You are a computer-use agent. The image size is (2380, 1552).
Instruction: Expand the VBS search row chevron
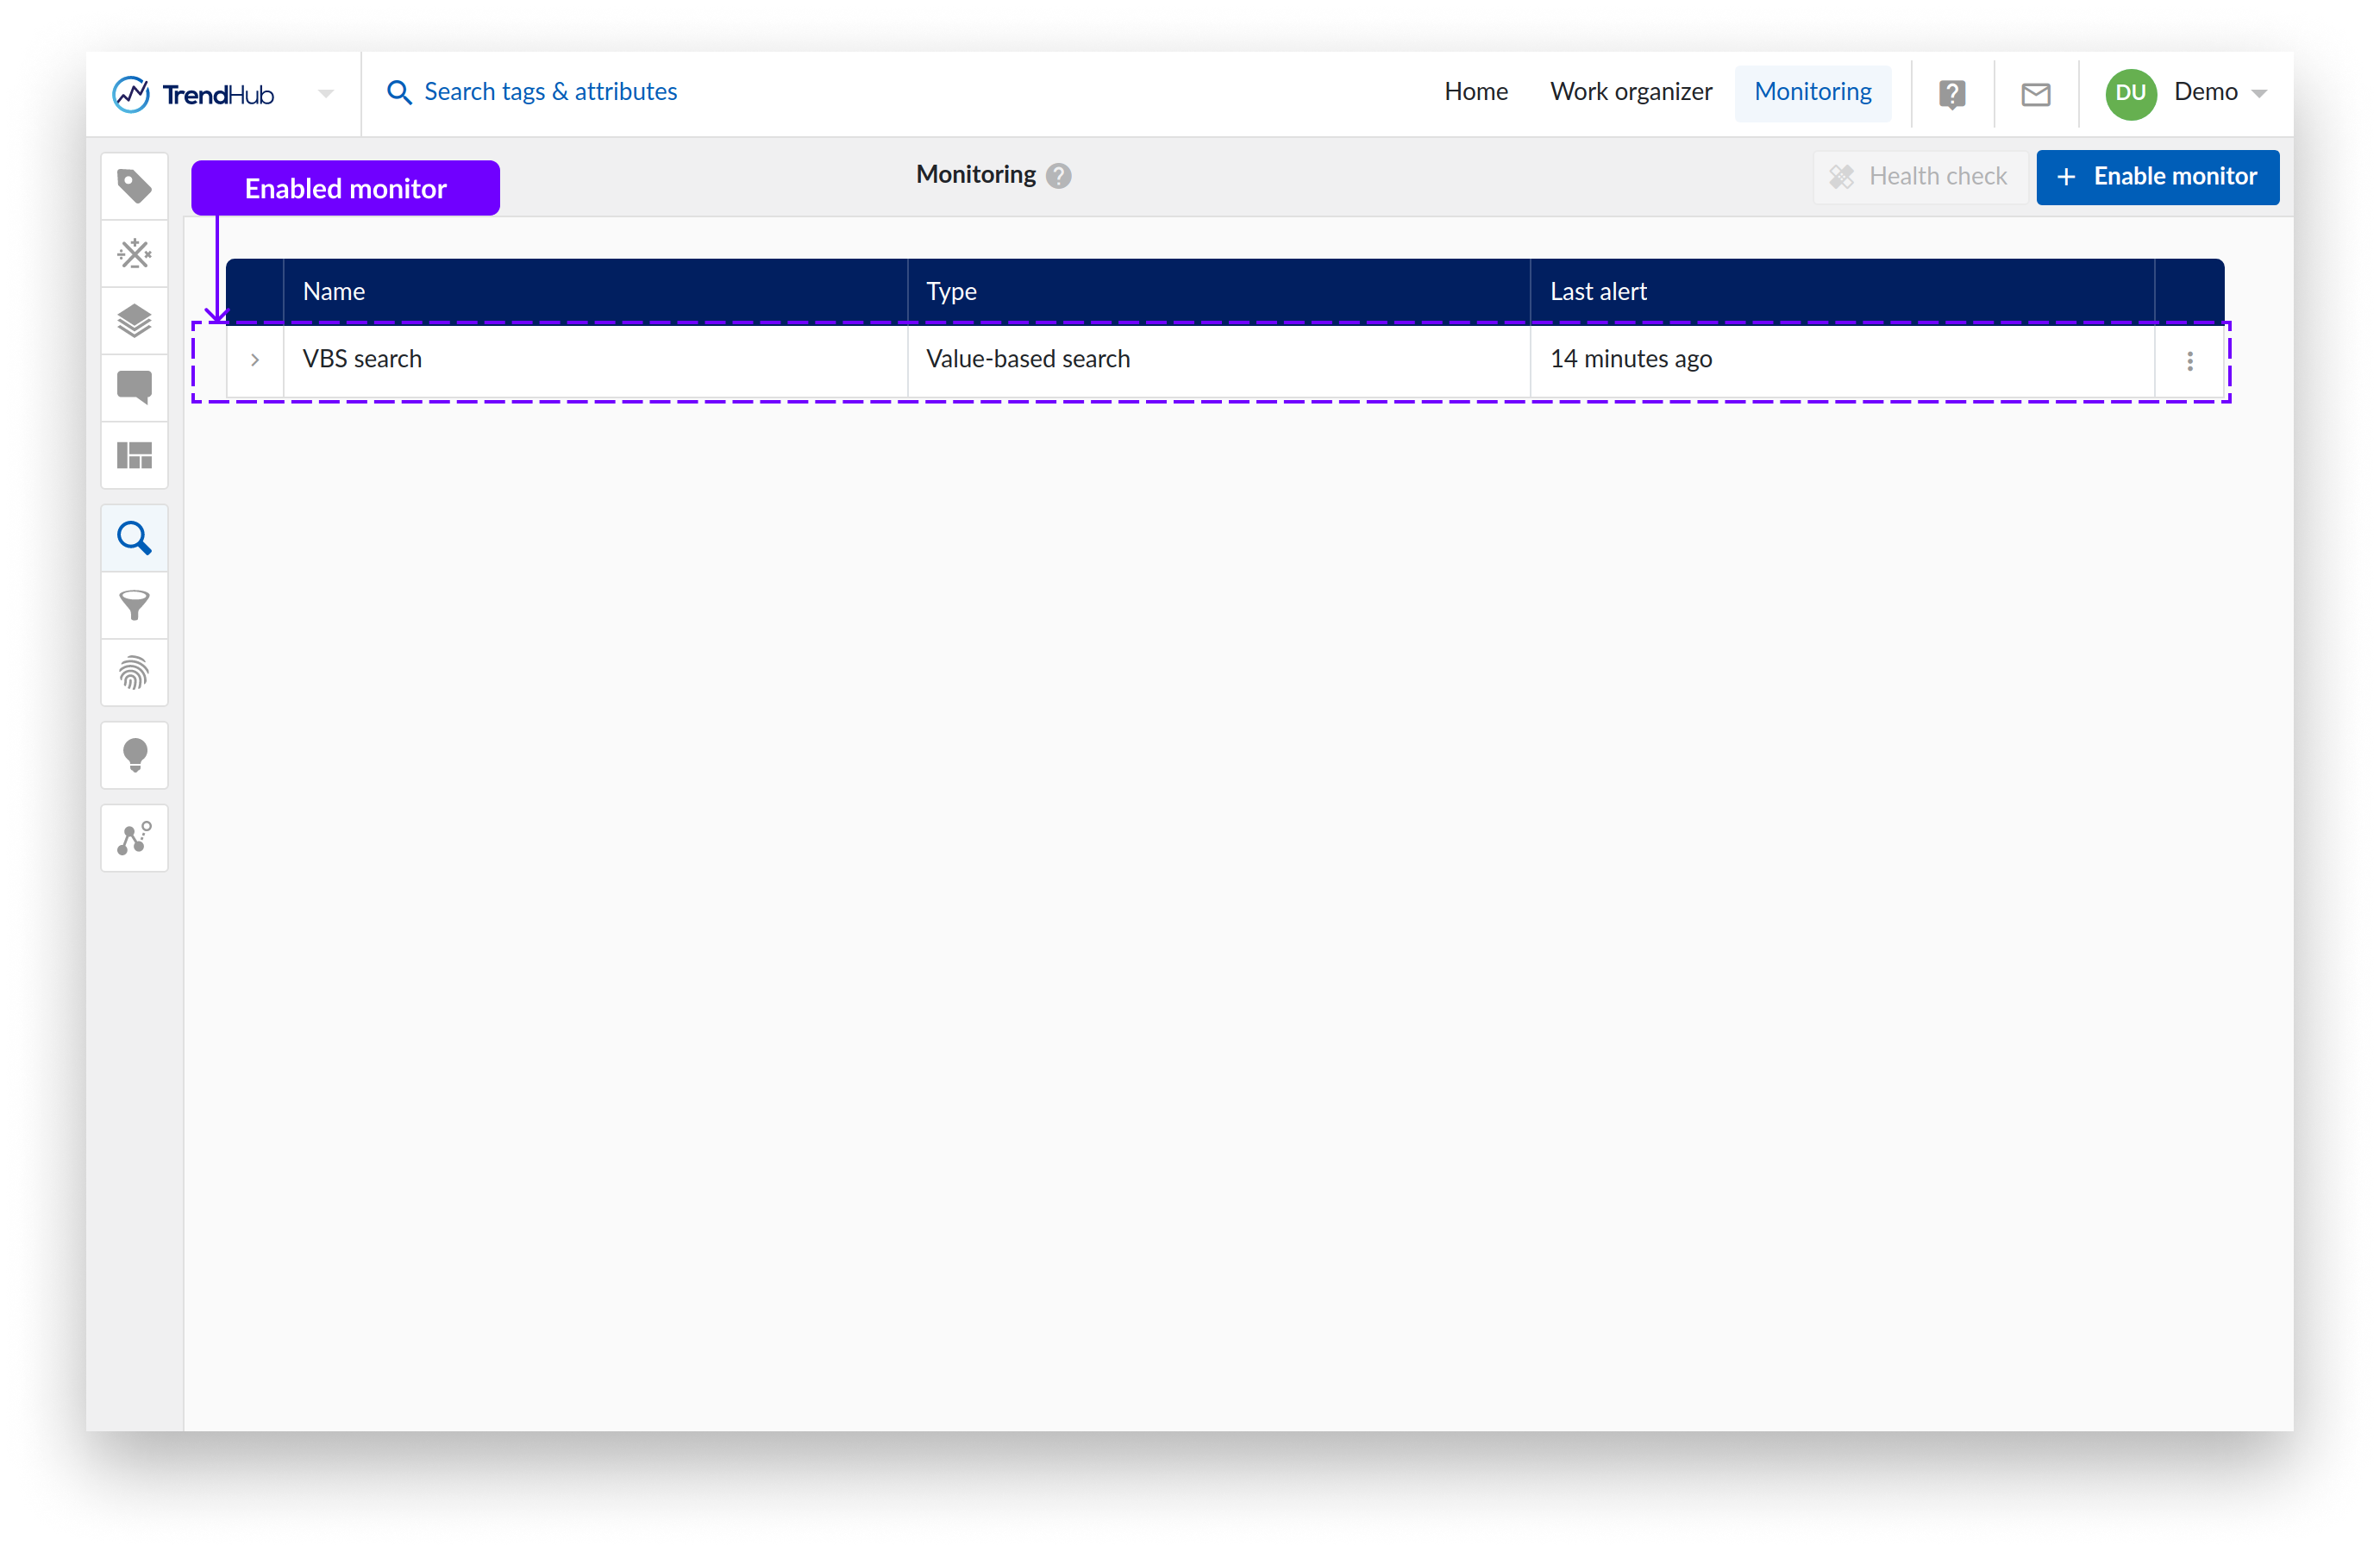pos(255,360)
